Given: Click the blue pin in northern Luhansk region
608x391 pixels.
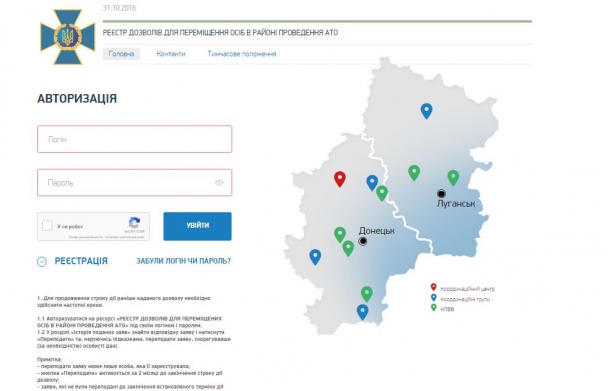Looking at the screenshot, I should click(427, 111).
